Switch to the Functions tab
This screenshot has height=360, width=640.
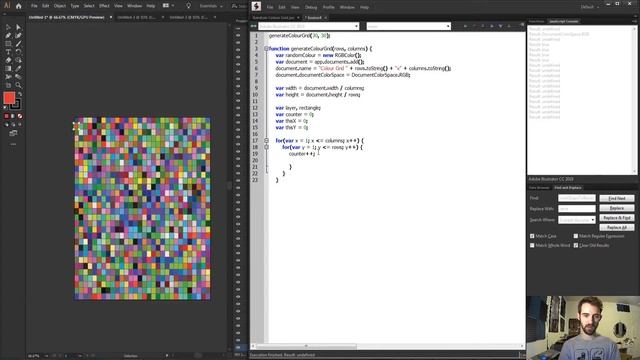[x=537, y=21]
